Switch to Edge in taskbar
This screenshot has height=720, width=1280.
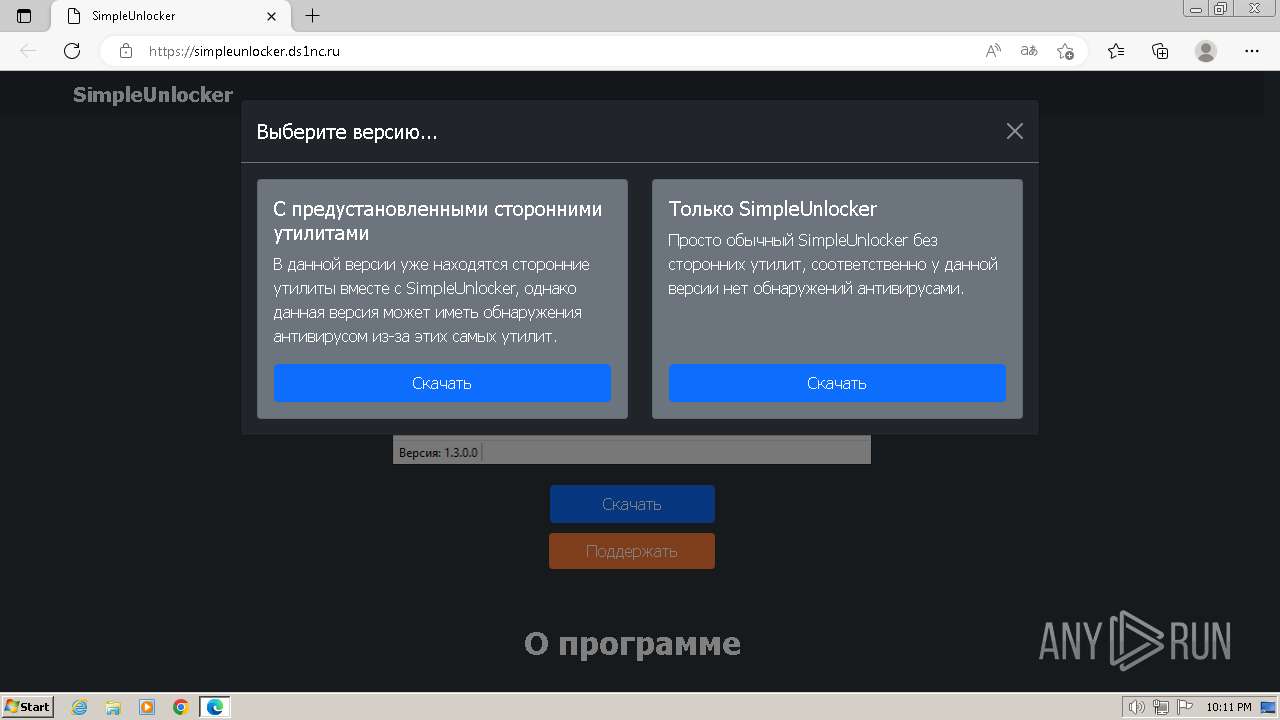point(215,707)
